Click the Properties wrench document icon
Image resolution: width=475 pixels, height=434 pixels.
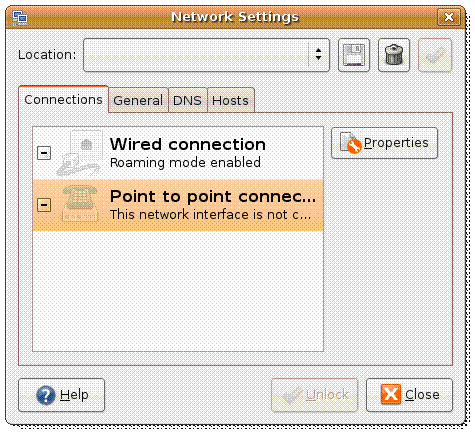(x=350, y=143)
